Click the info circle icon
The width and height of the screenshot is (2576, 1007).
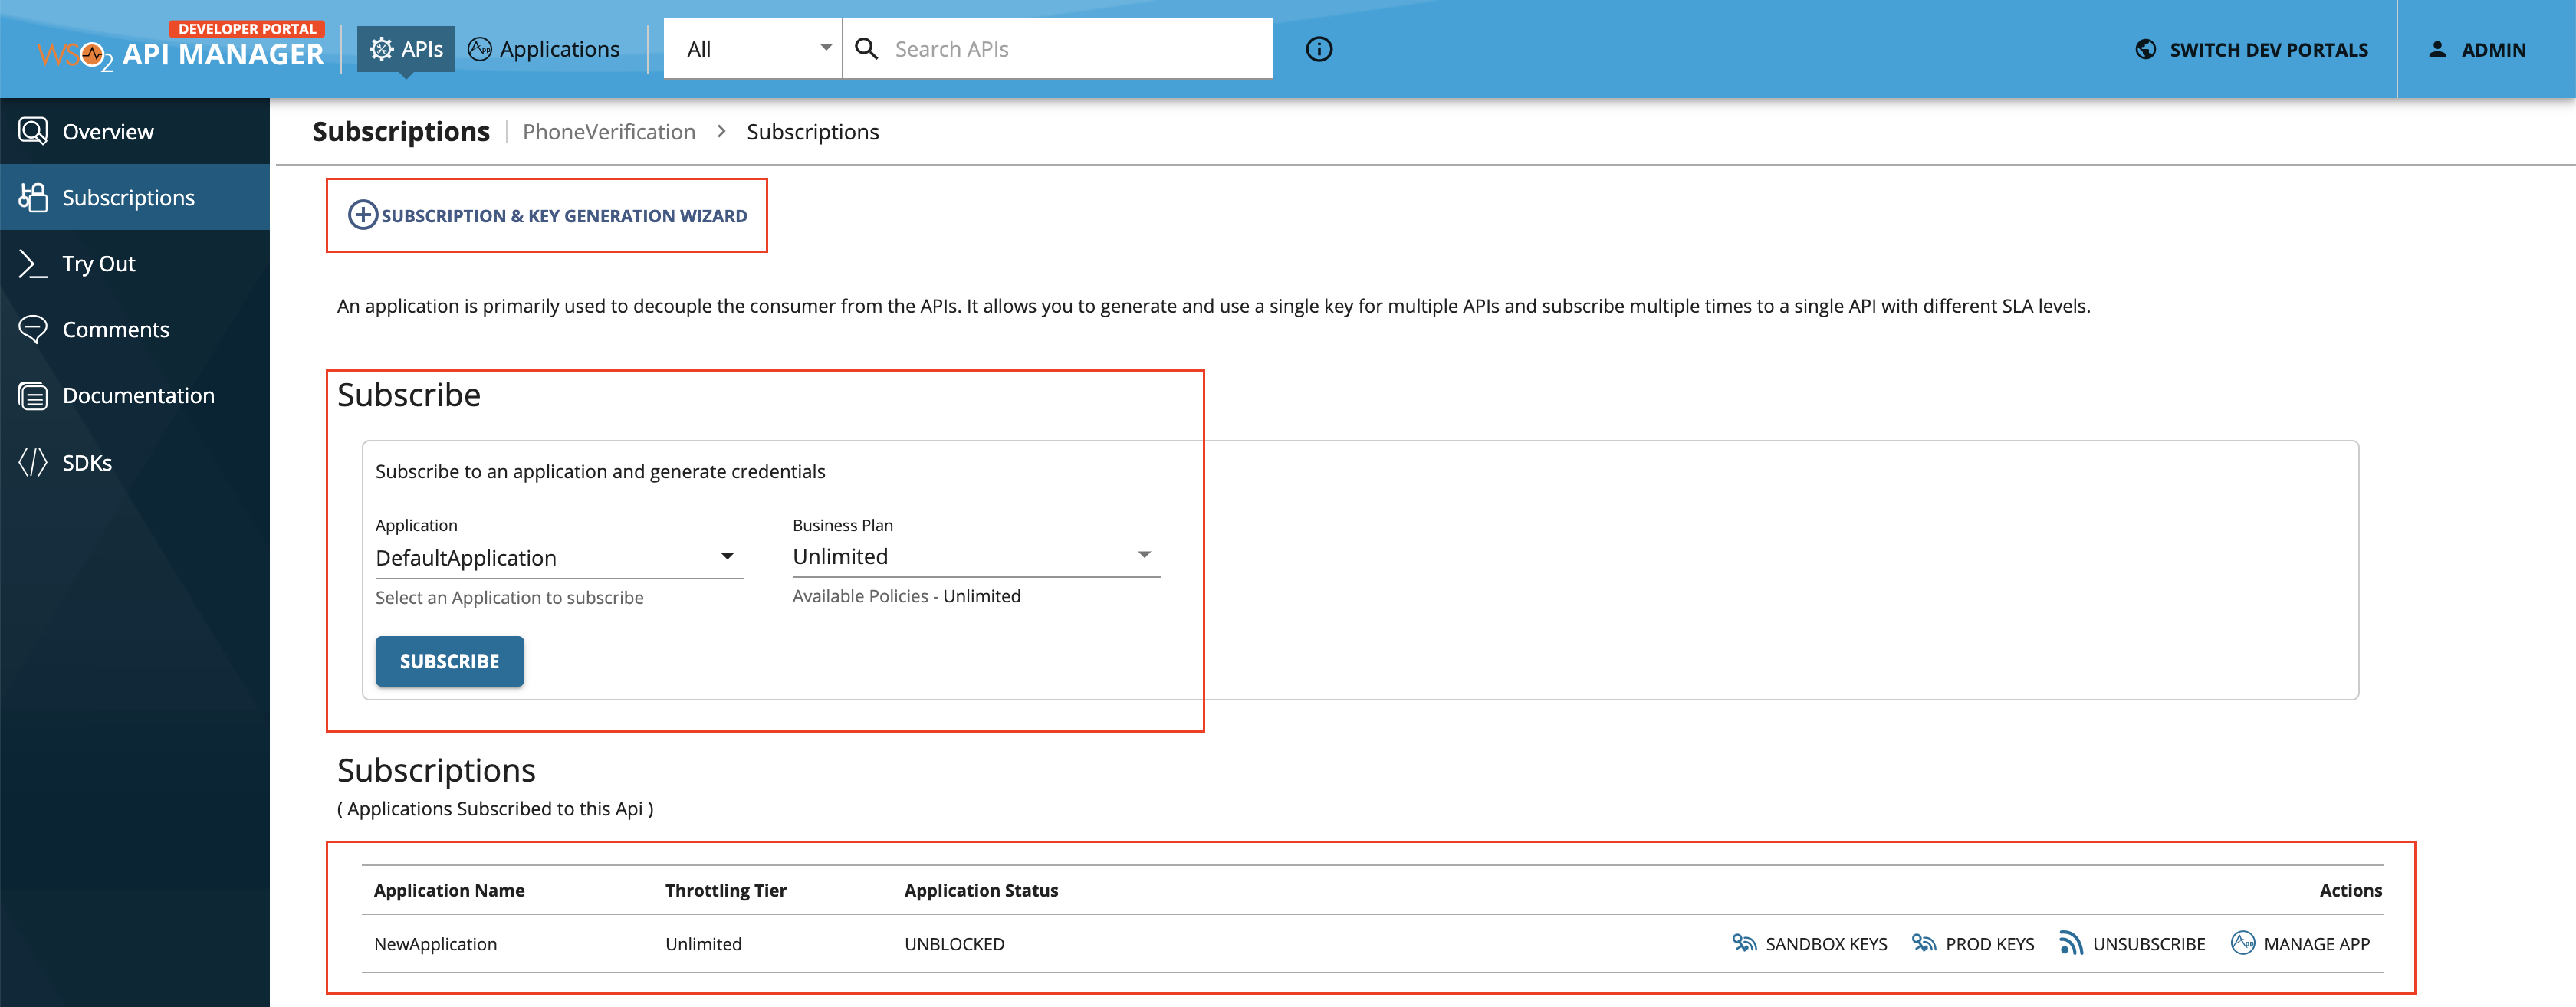click(1319, 49)
